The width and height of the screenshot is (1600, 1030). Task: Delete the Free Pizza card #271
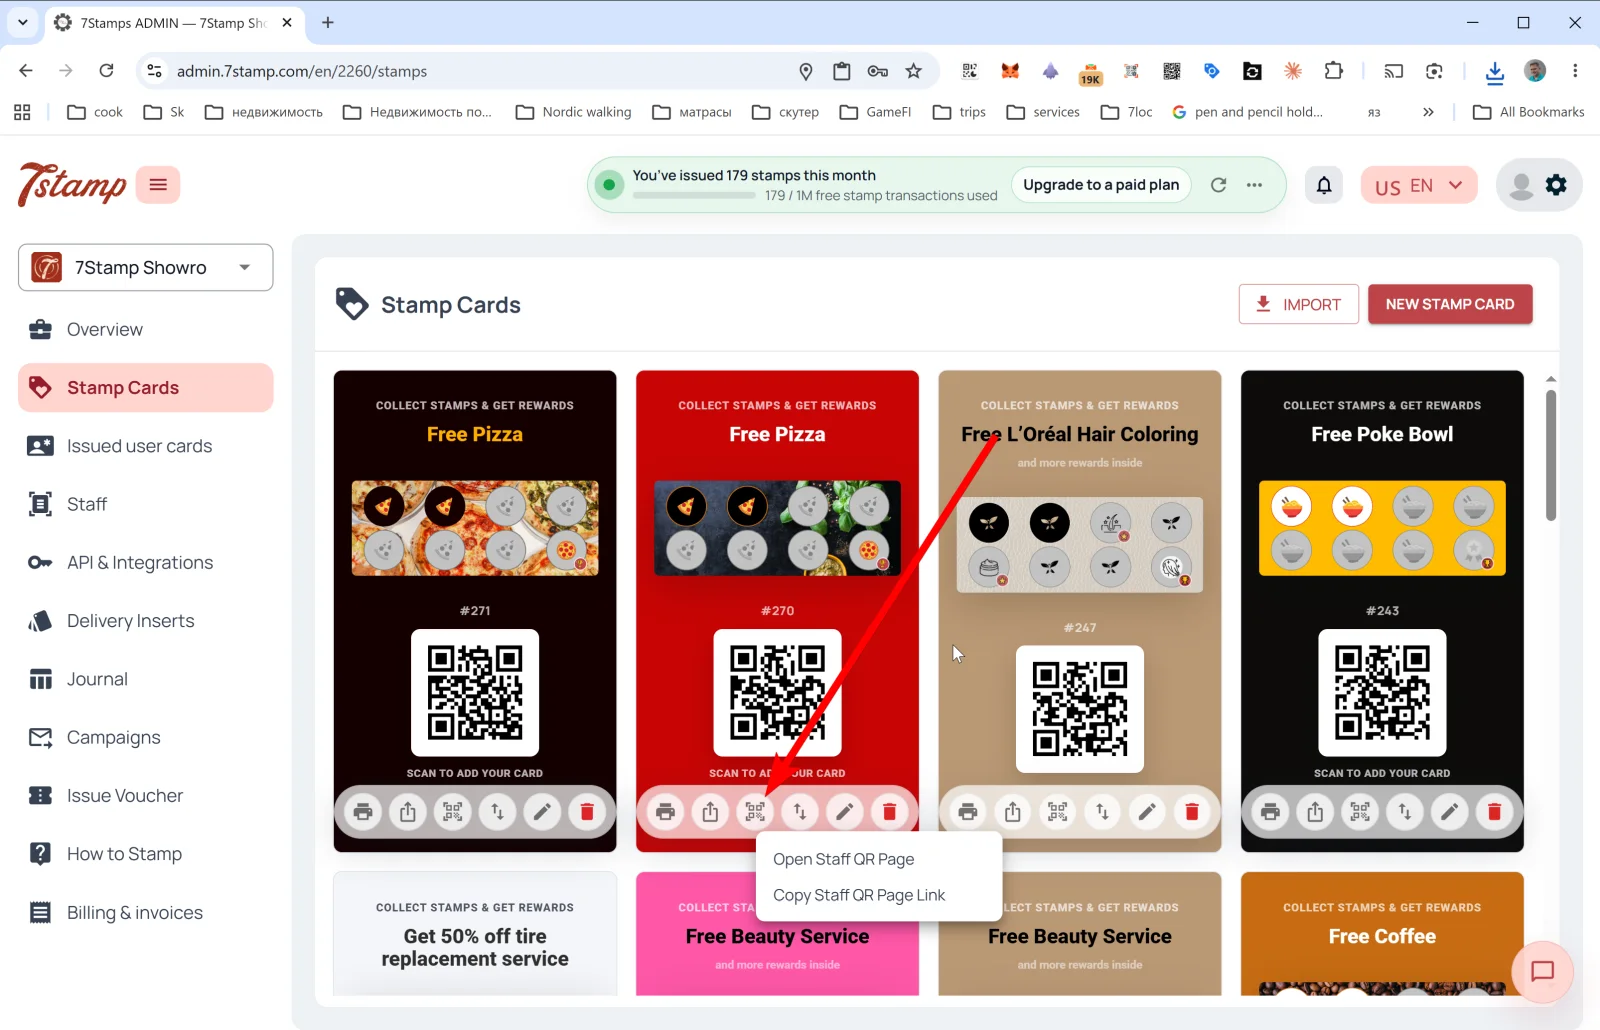point(587,812)
